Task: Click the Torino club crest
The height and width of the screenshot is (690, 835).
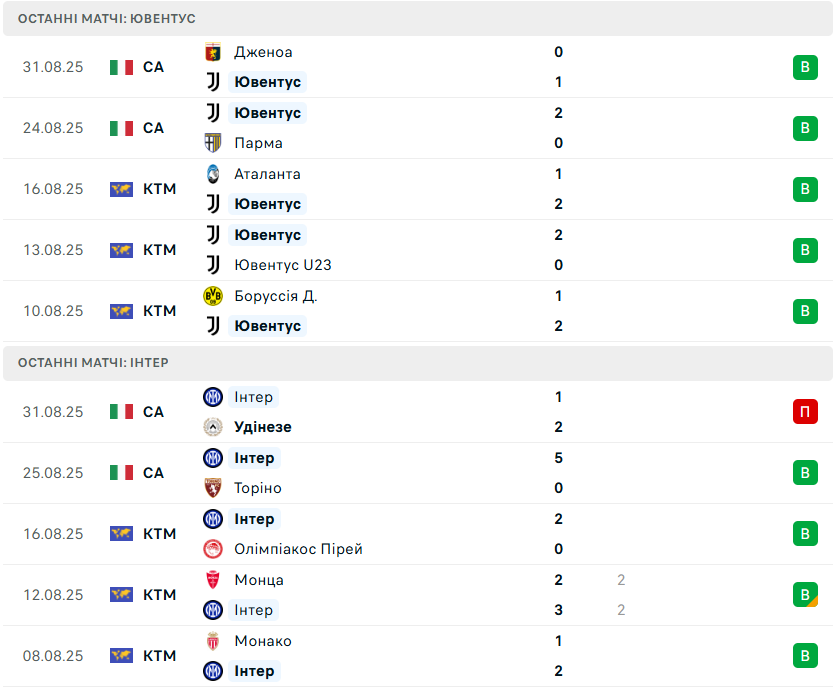Action: point(213,488)
